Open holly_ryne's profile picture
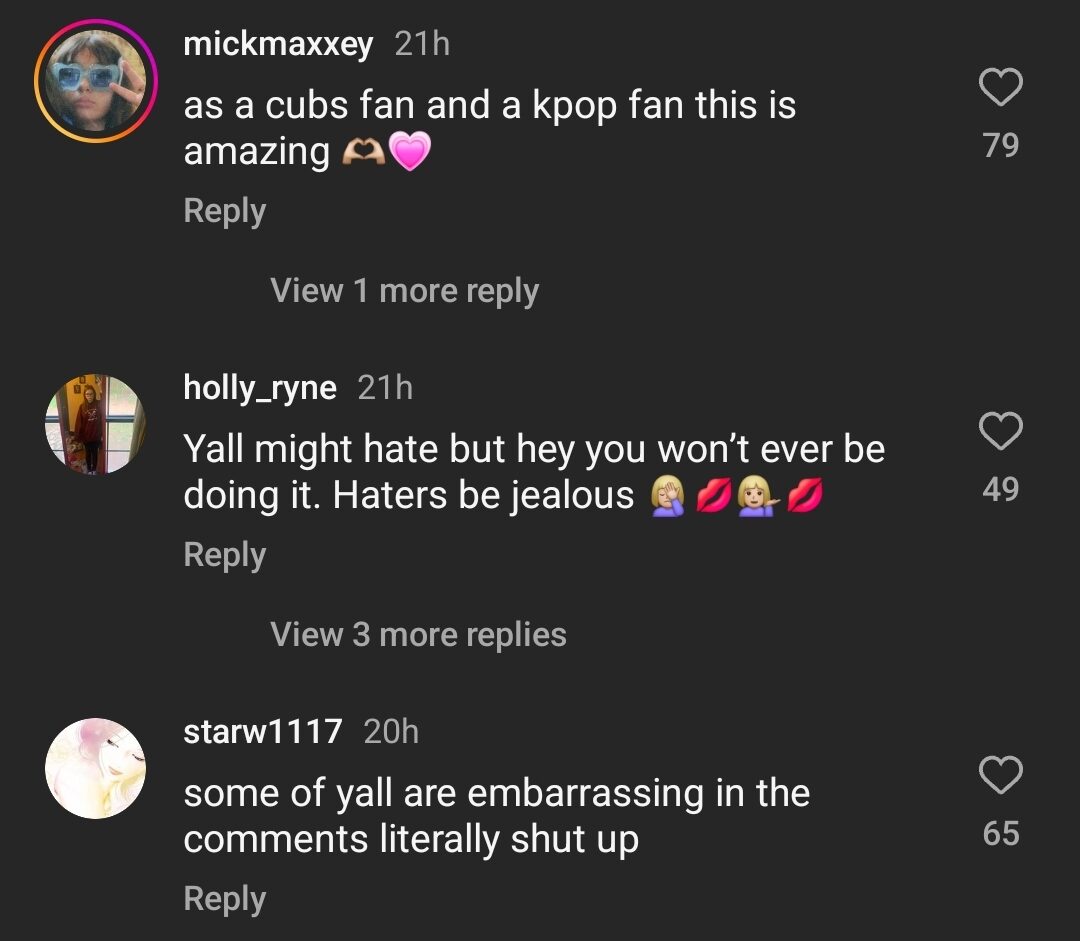 point(96,424)
